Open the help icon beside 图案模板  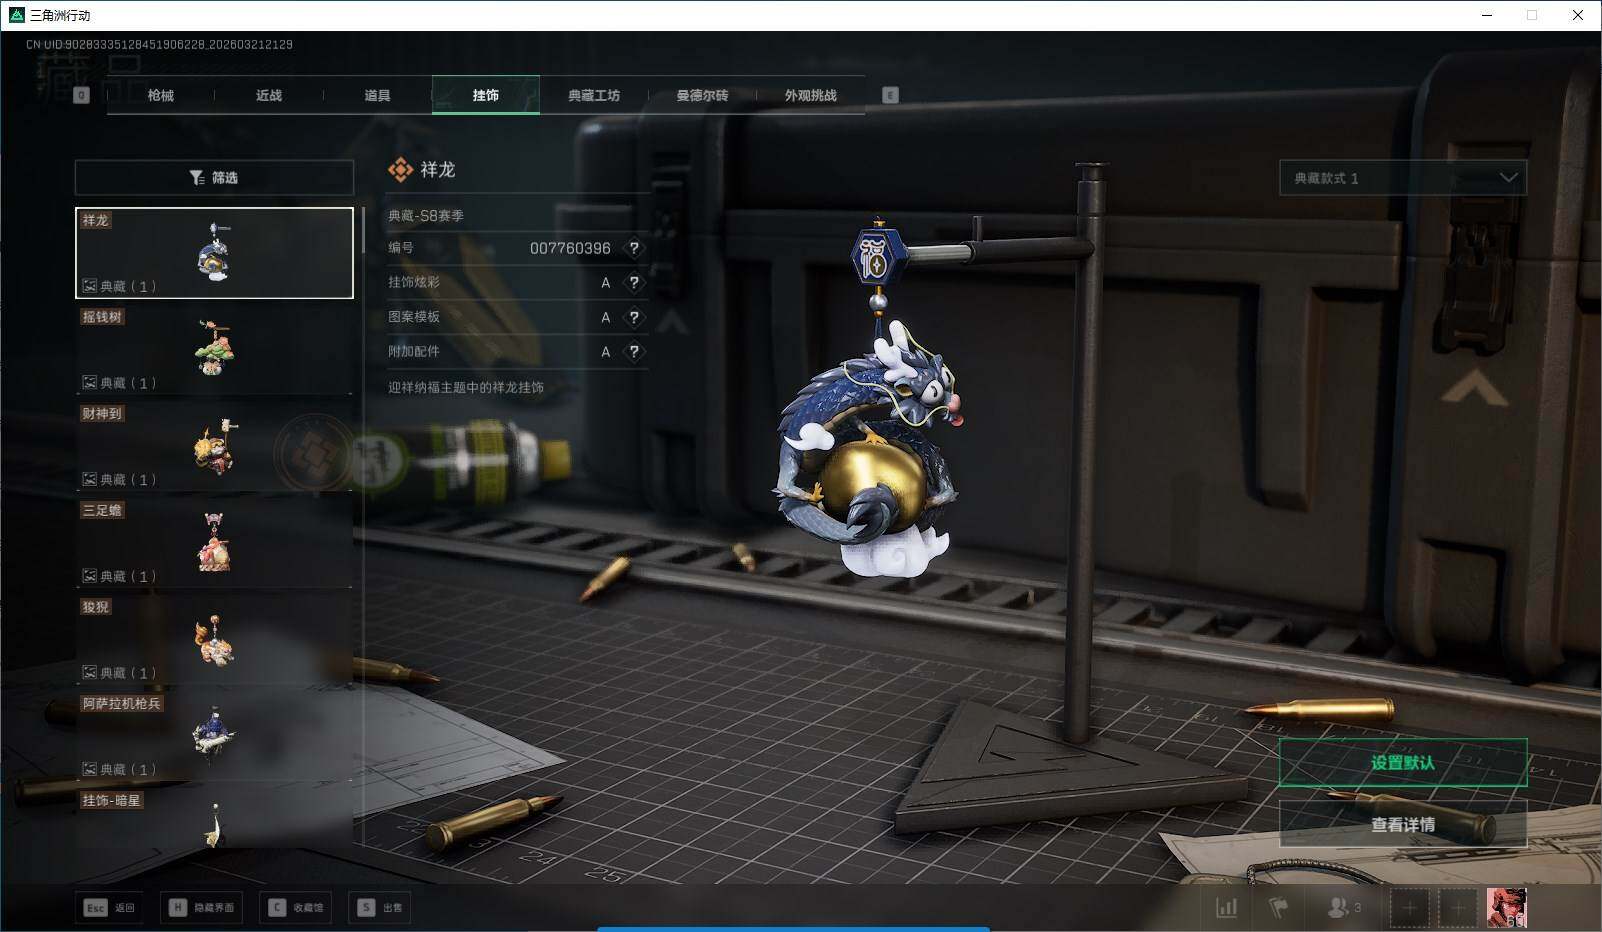click(633, 317)
